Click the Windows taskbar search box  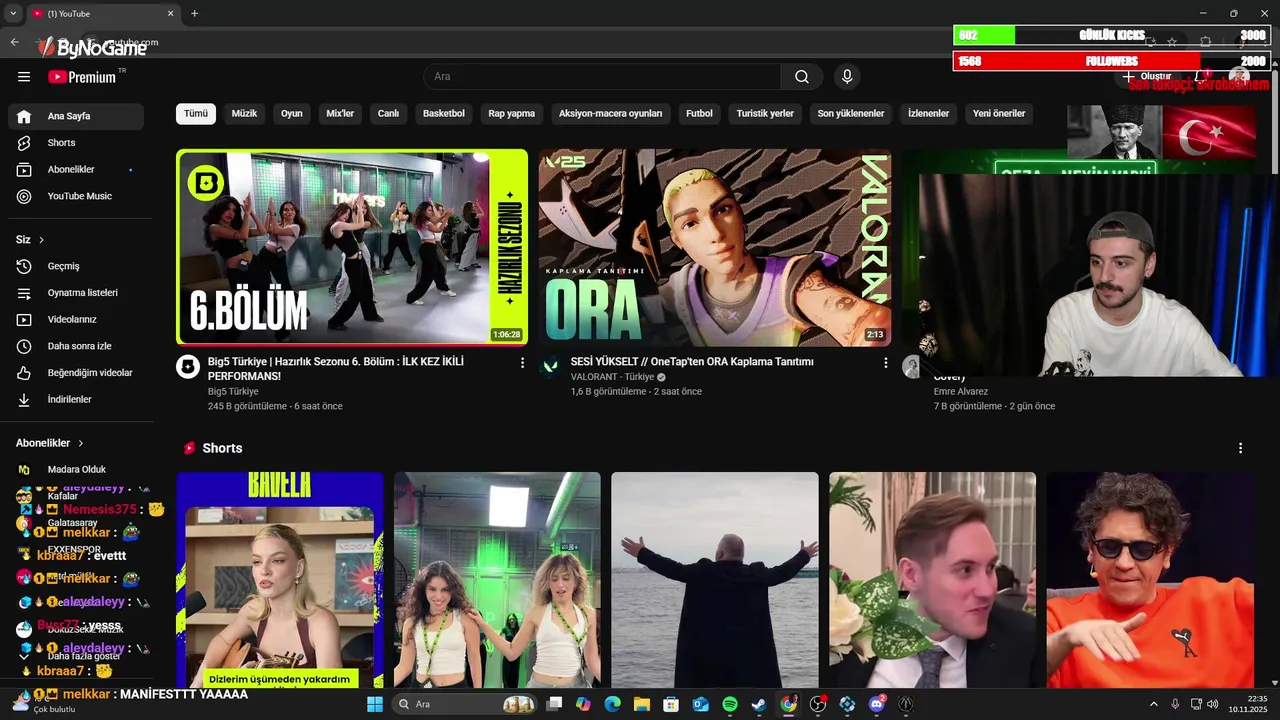(x=465, y=704)
